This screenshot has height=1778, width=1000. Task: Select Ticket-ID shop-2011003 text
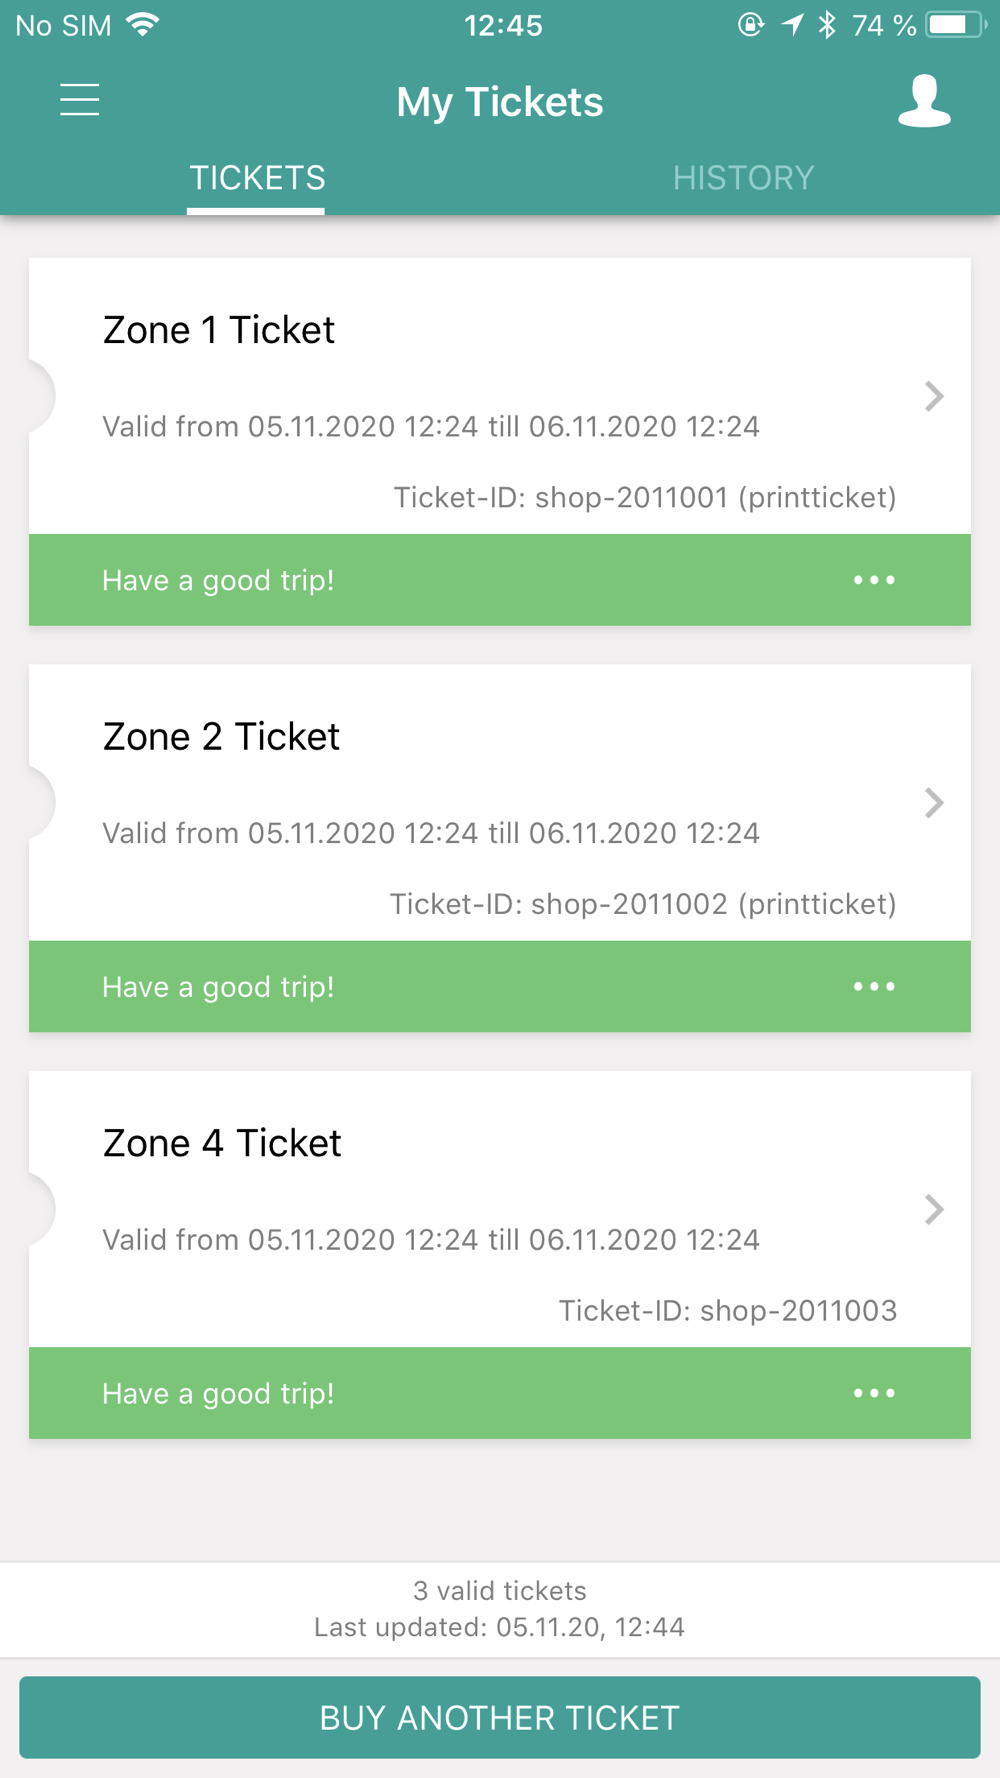(x=727, y=1310)
